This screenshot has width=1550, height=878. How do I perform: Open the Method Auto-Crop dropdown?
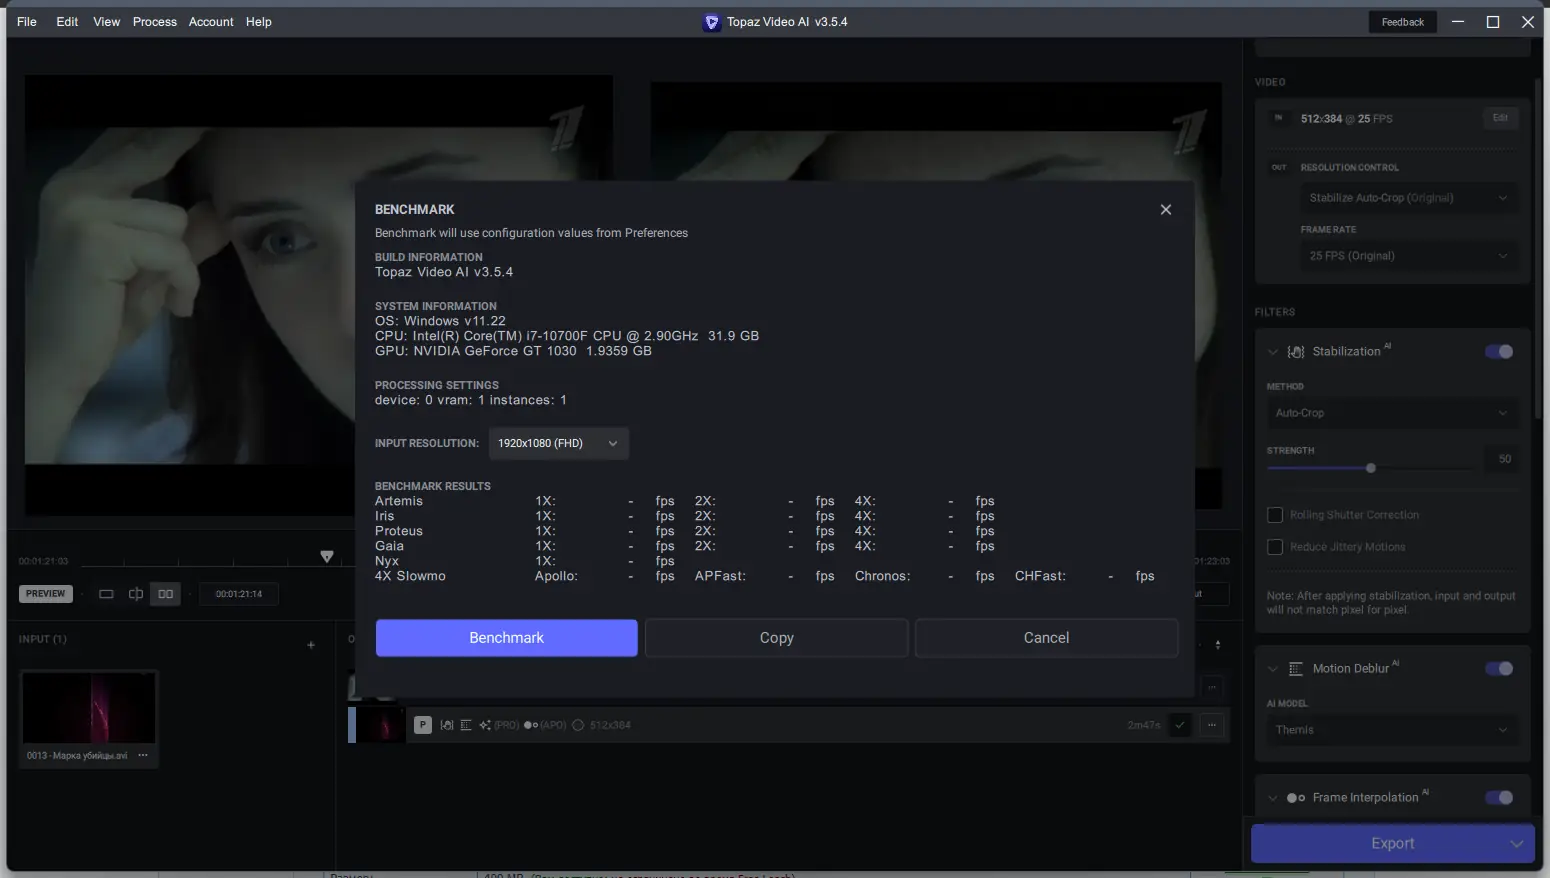coord(1392,413)
